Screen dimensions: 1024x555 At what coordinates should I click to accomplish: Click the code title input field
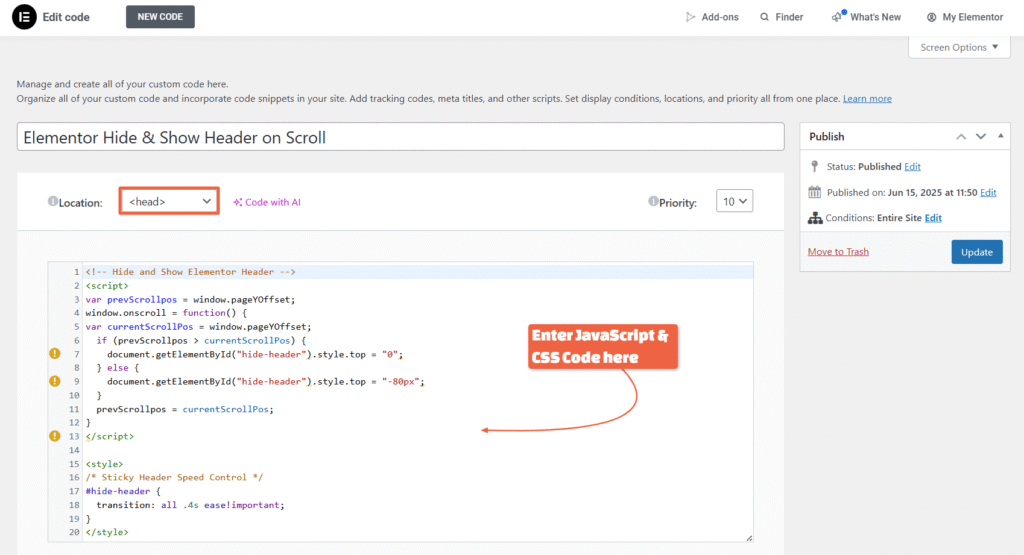click(x=400, y=137)
